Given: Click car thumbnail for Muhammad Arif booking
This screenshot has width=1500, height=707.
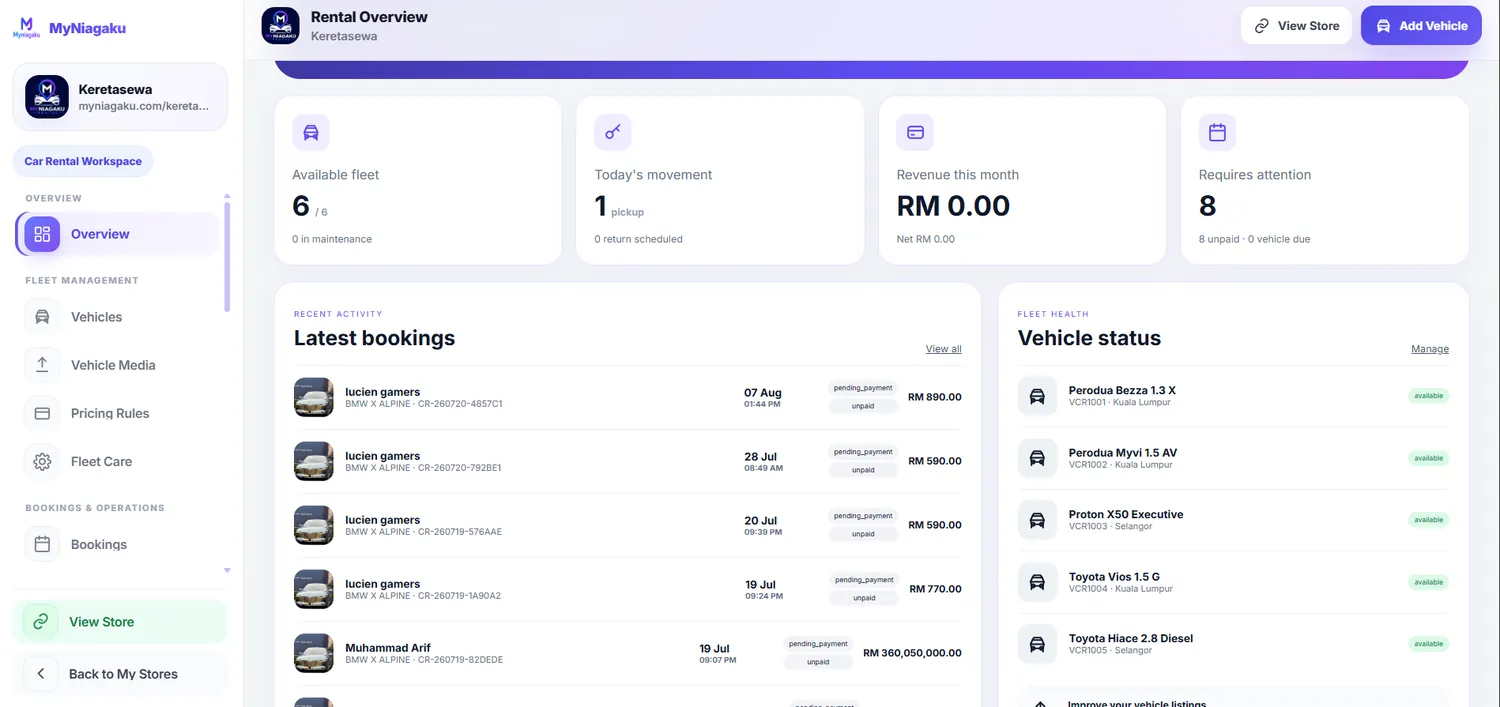Looking at the screenshot, I should (313, 653).
